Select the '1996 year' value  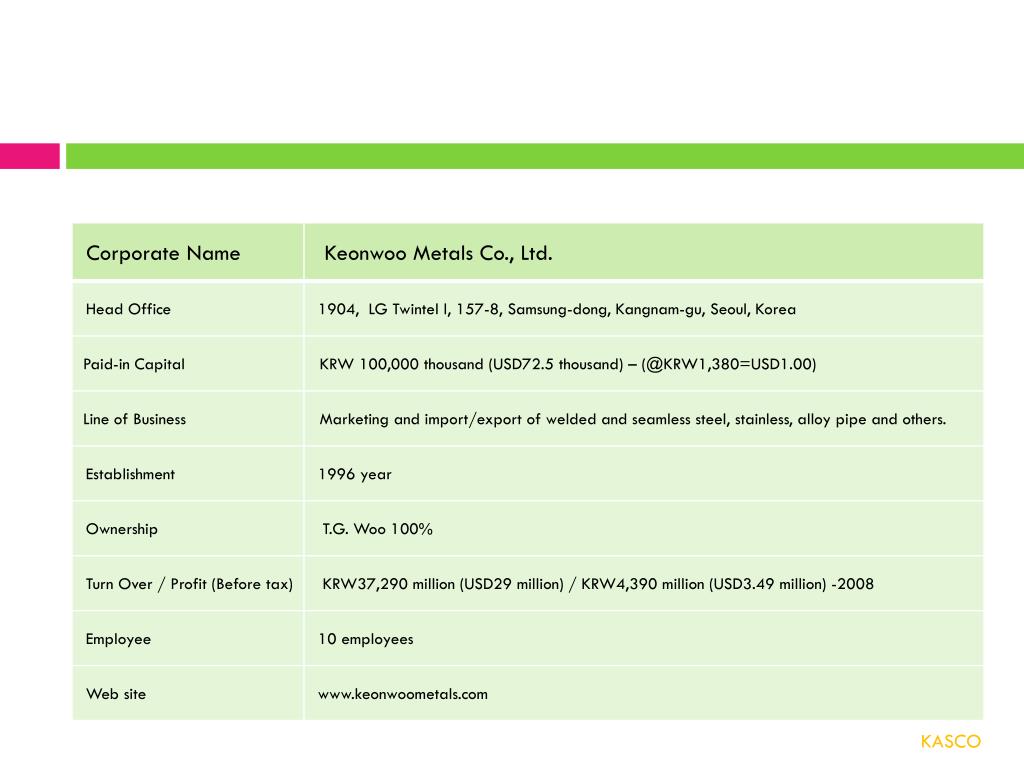355,475
